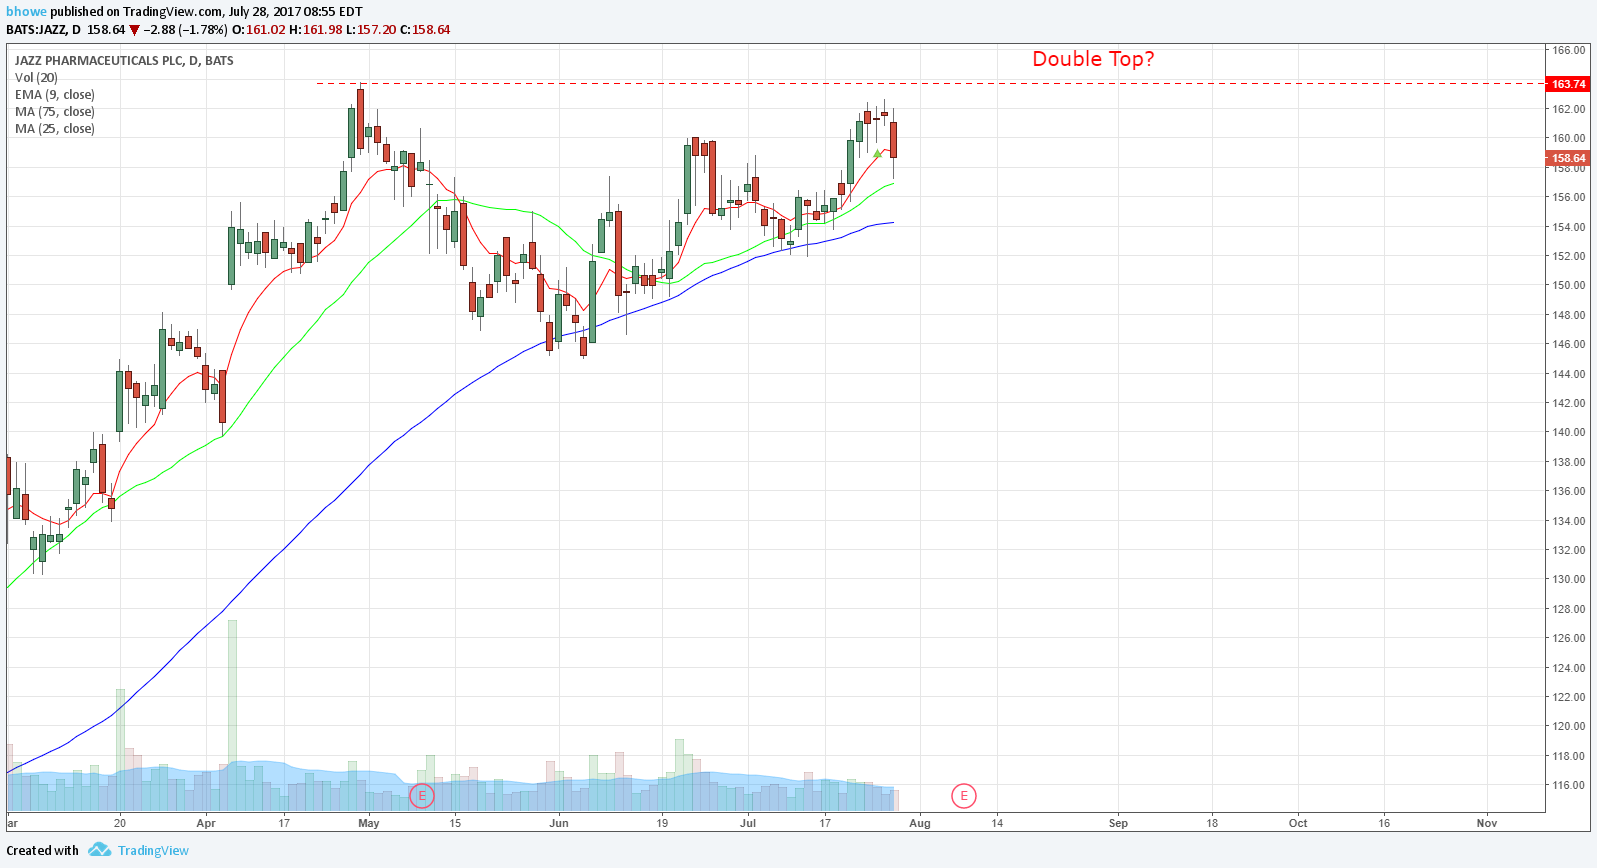Click the −2.88 (−1.78%) change value
The image size is (1597, 868).
click(x=186, y=30)
